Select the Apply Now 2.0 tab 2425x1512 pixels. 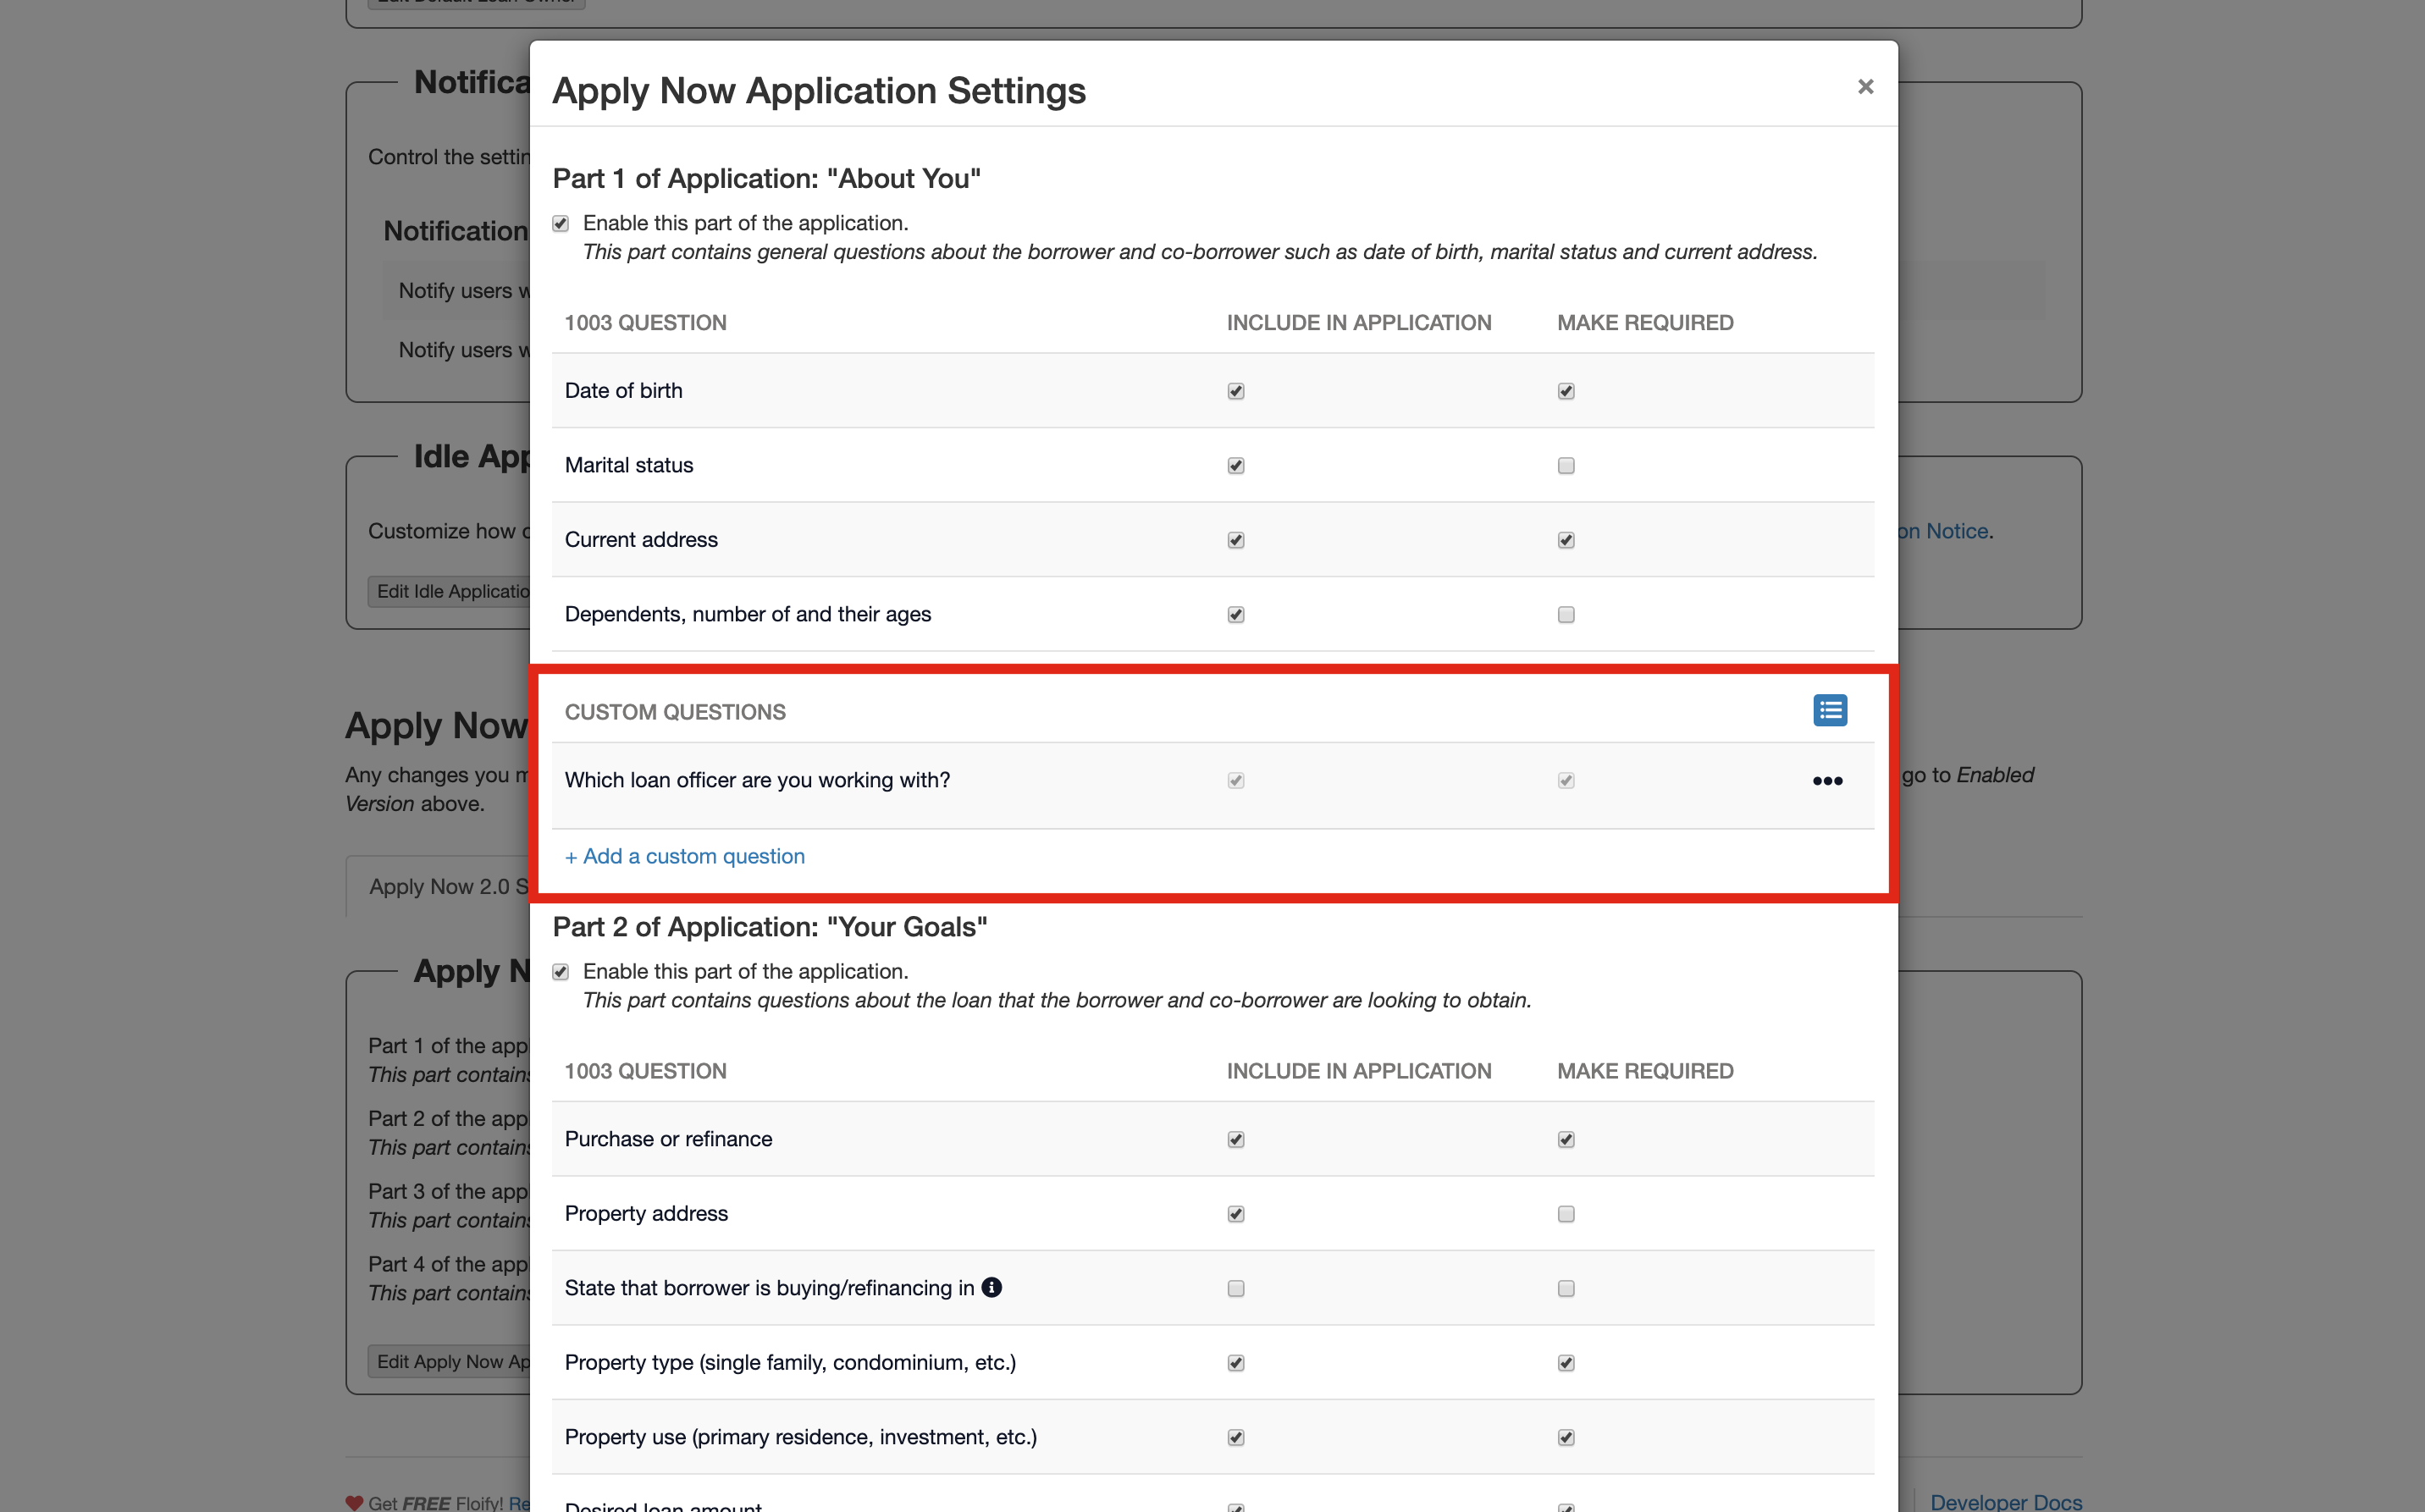coord(447,887)
